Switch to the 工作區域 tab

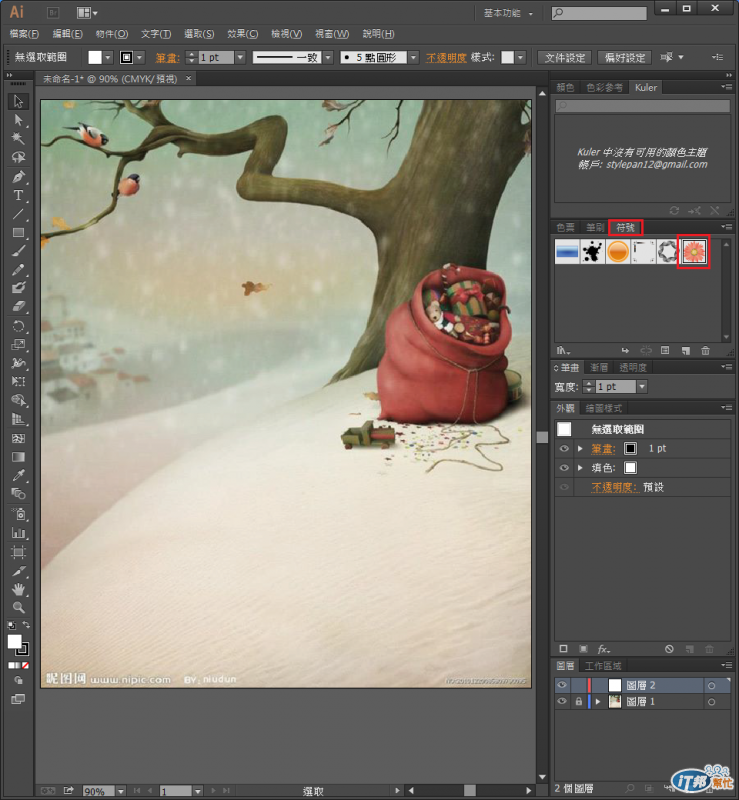click(603, 666)
